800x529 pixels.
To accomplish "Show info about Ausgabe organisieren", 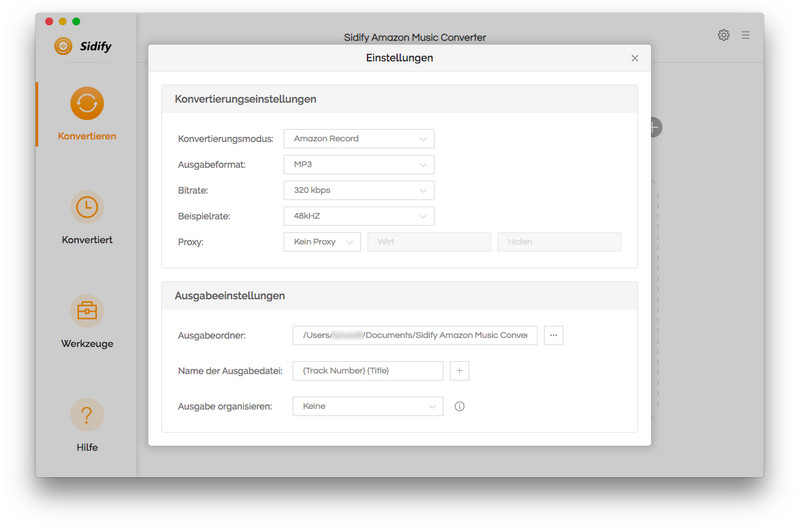I will click(x=460, y=406).
